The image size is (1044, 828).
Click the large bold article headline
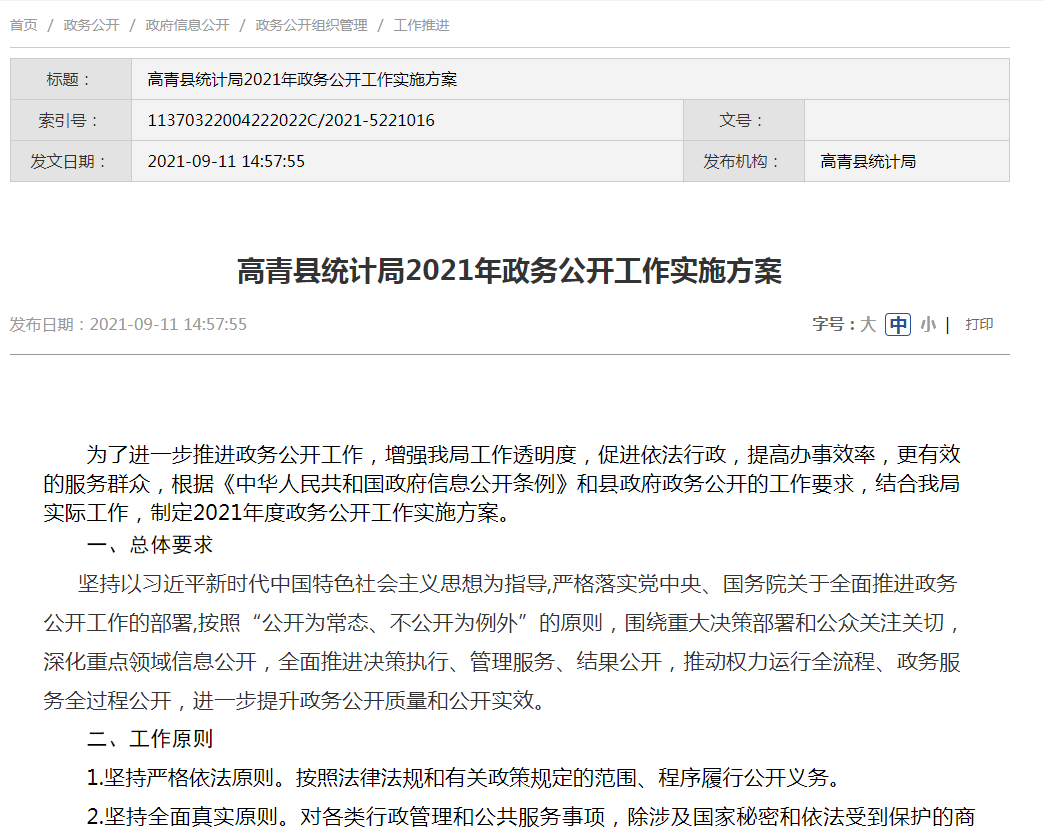pos(509,271)
